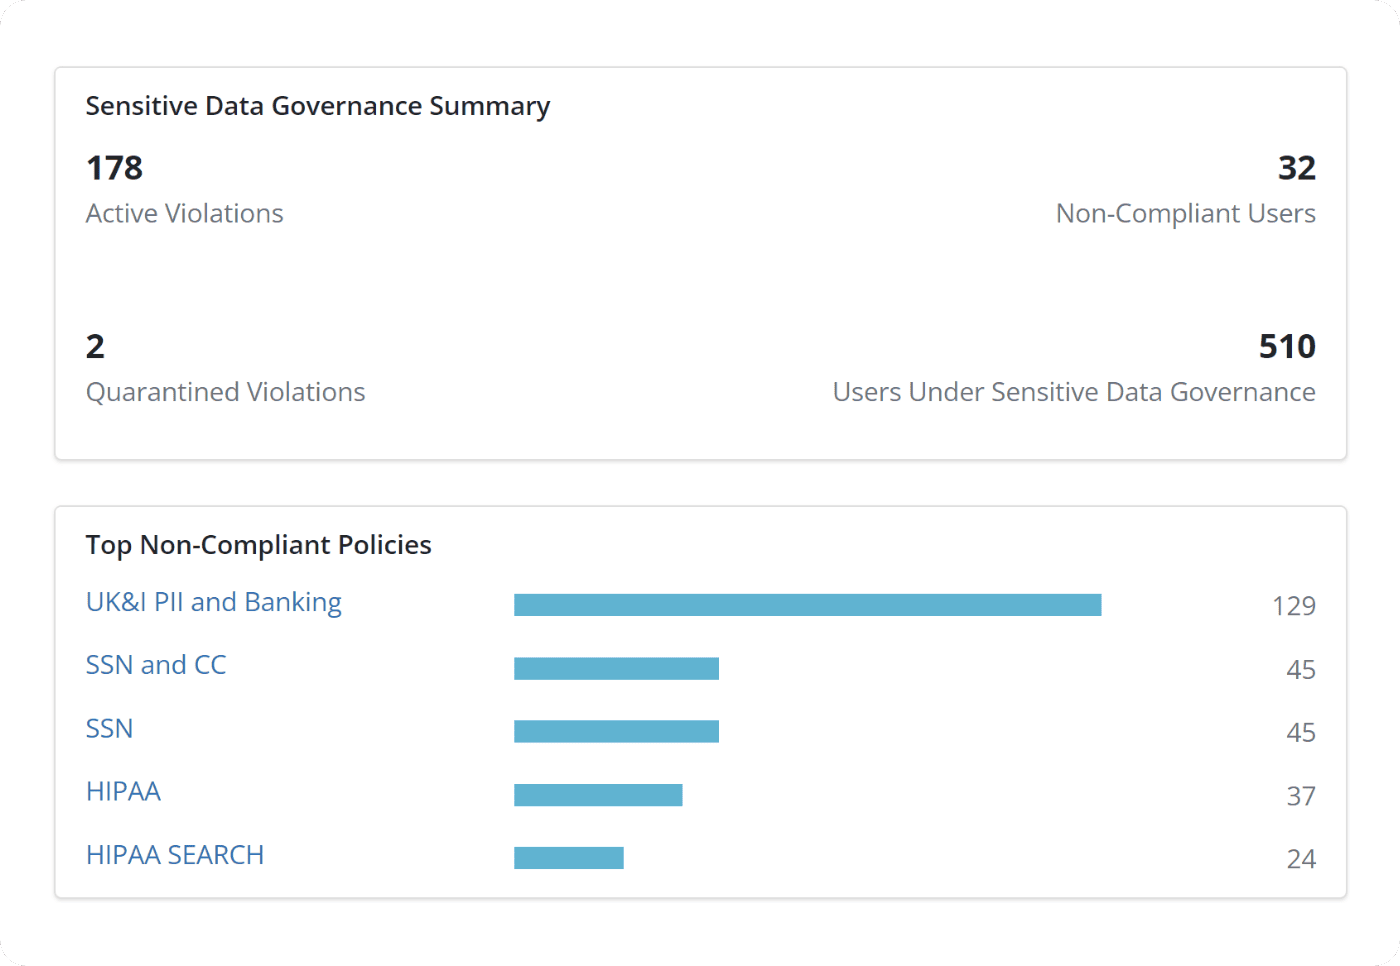The image size is (1400, 966).
Task: Click the SSN policy link
Action: click(x=109, y=728)
